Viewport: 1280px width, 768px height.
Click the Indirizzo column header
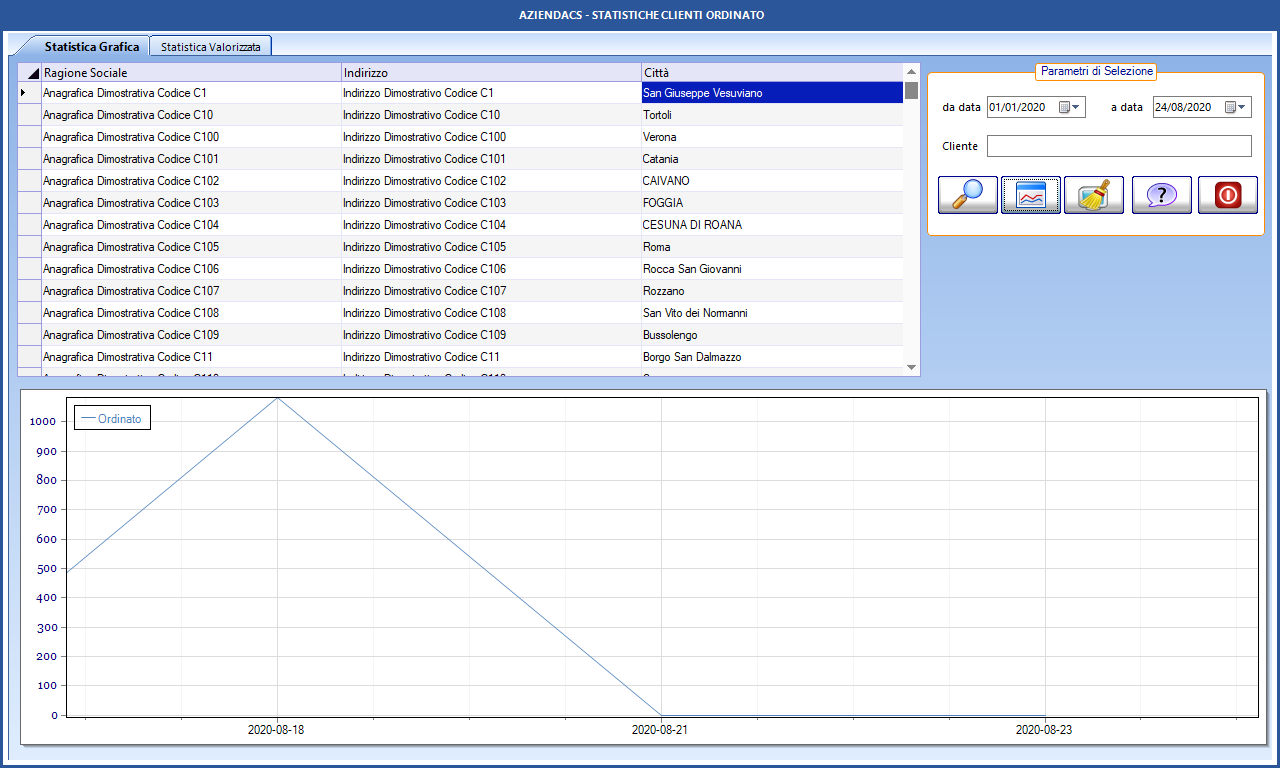[490, 73]
